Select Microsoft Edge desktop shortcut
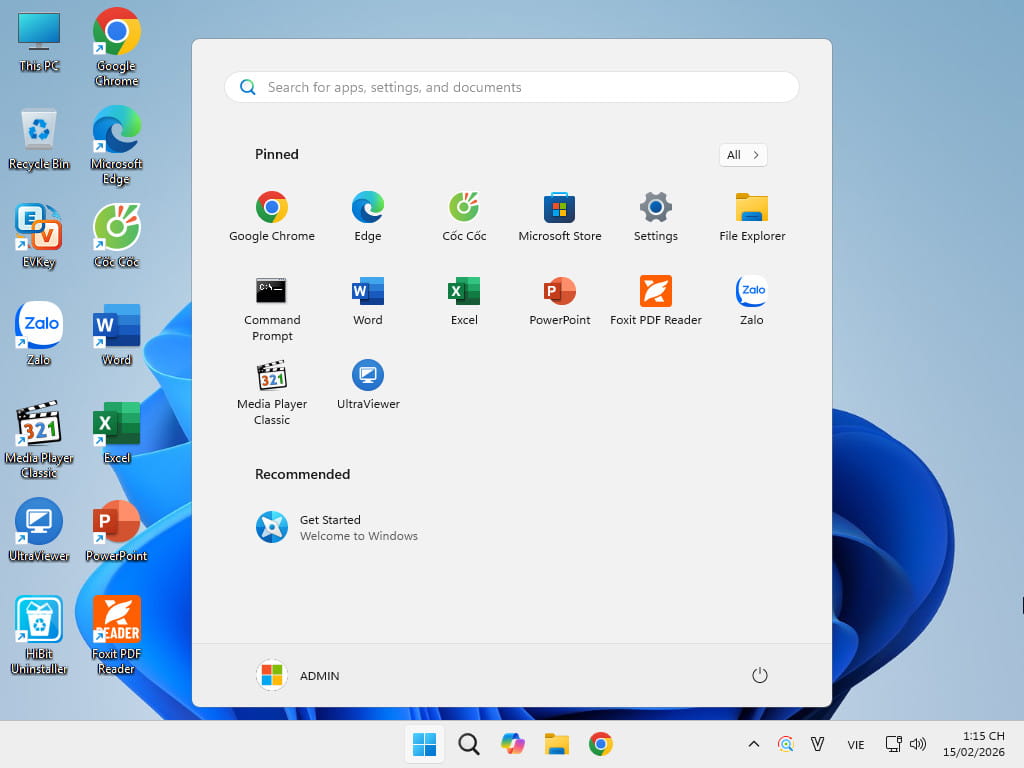Image resolution: width=1024 pixels, height=768 pixels. click(x=116, y=146)
